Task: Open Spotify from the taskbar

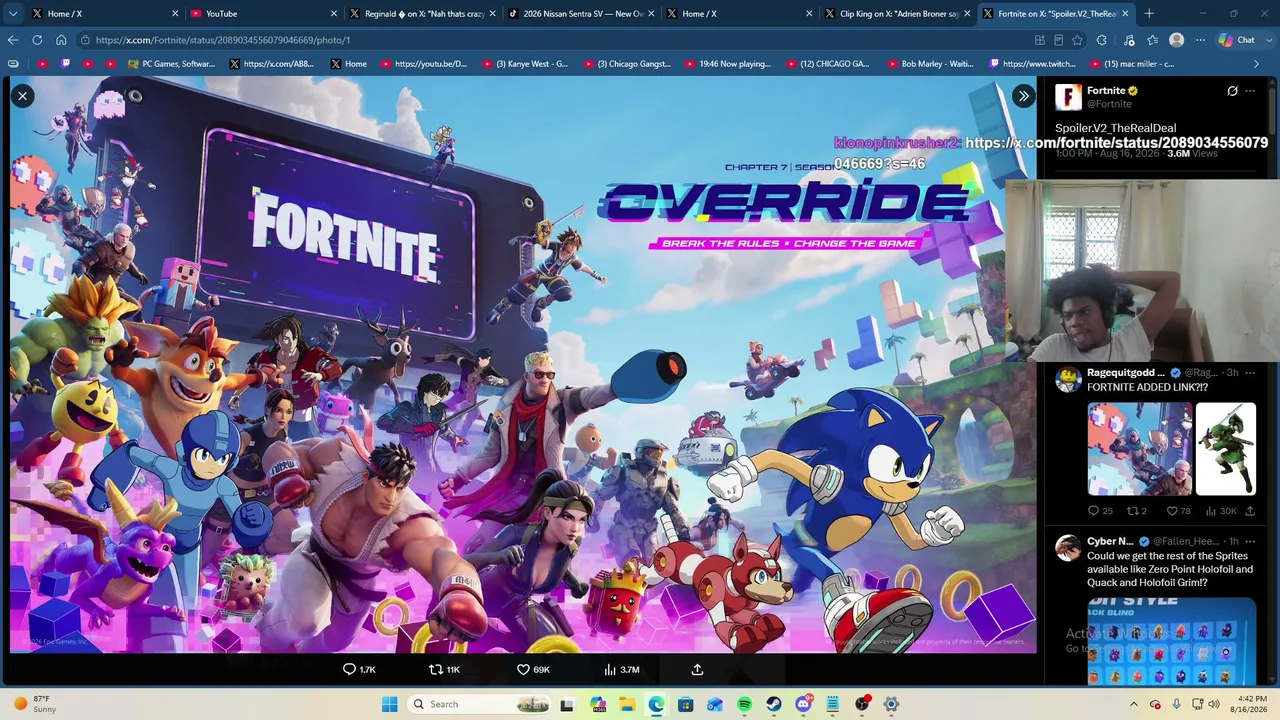Action: pos(744,704)
